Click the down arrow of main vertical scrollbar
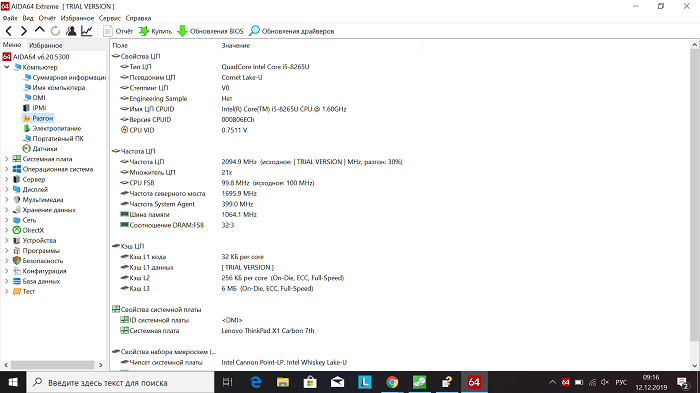The height and width of the screenshot is (393, 700). click(695, 366)
